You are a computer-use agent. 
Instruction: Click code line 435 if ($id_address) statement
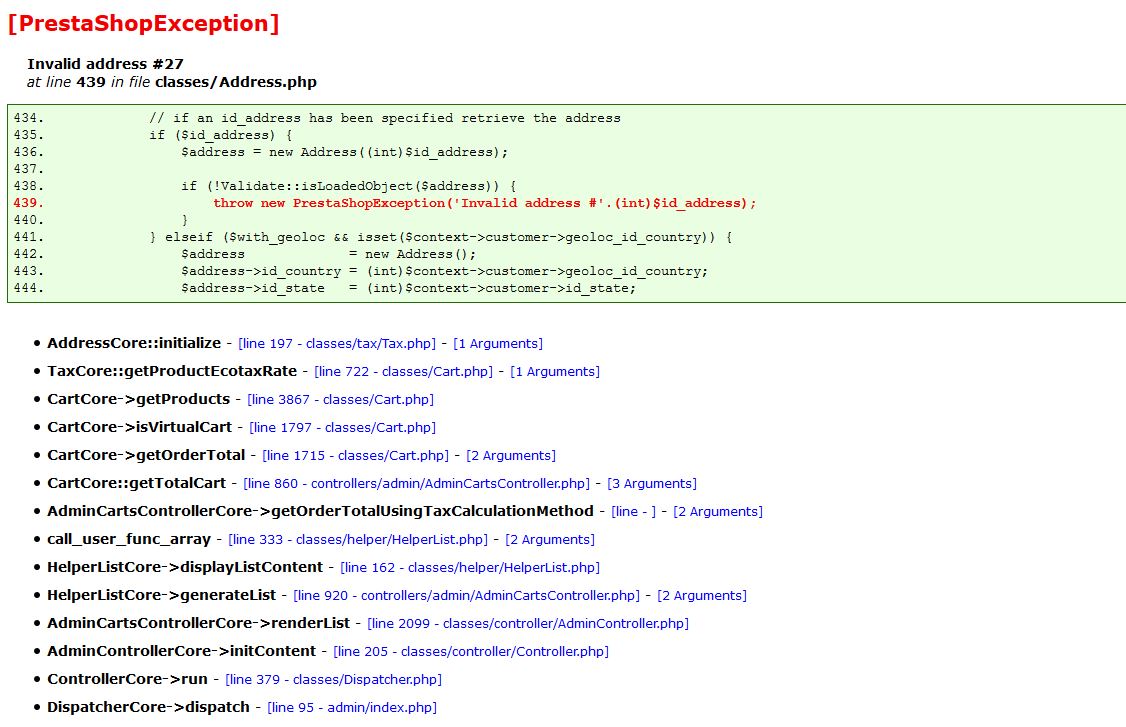221,135
